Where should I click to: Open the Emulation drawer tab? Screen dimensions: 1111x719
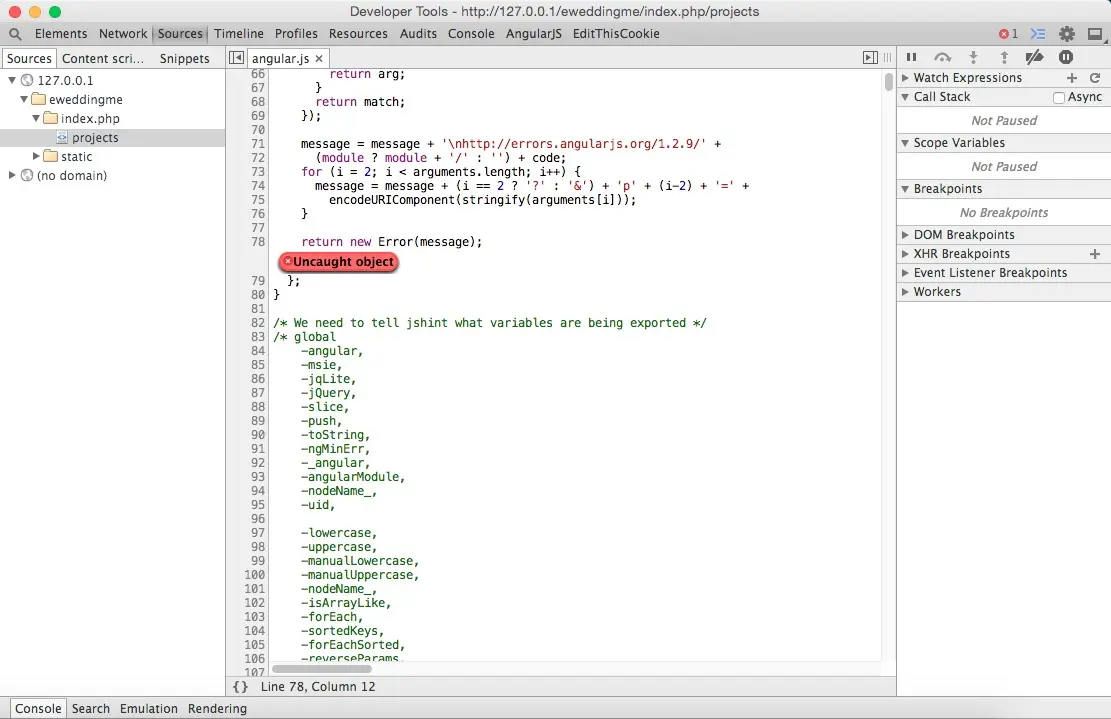pyautogui.click(x=149, y=708)
